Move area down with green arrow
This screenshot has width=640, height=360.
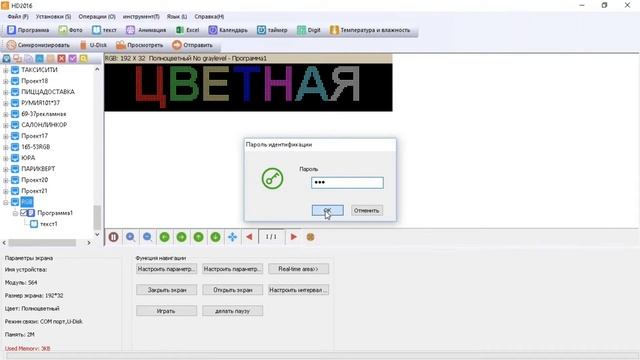click(x=216, y=237)
